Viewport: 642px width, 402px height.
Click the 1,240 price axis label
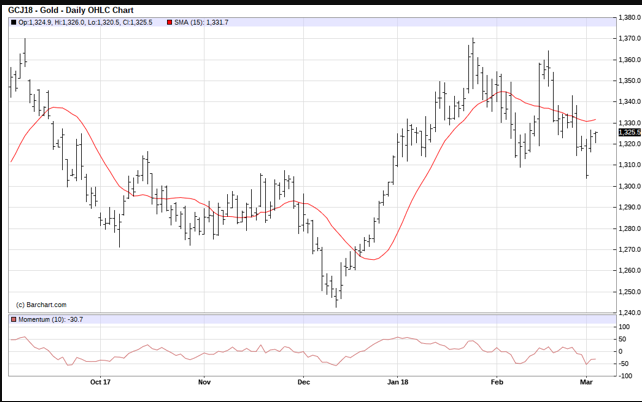point(628,313)
